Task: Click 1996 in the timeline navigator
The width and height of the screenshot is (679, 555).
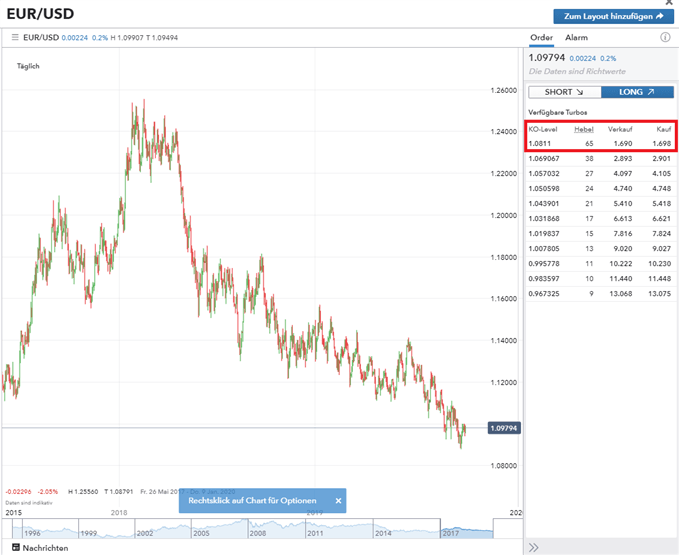Action: click(x=32, y=533)
